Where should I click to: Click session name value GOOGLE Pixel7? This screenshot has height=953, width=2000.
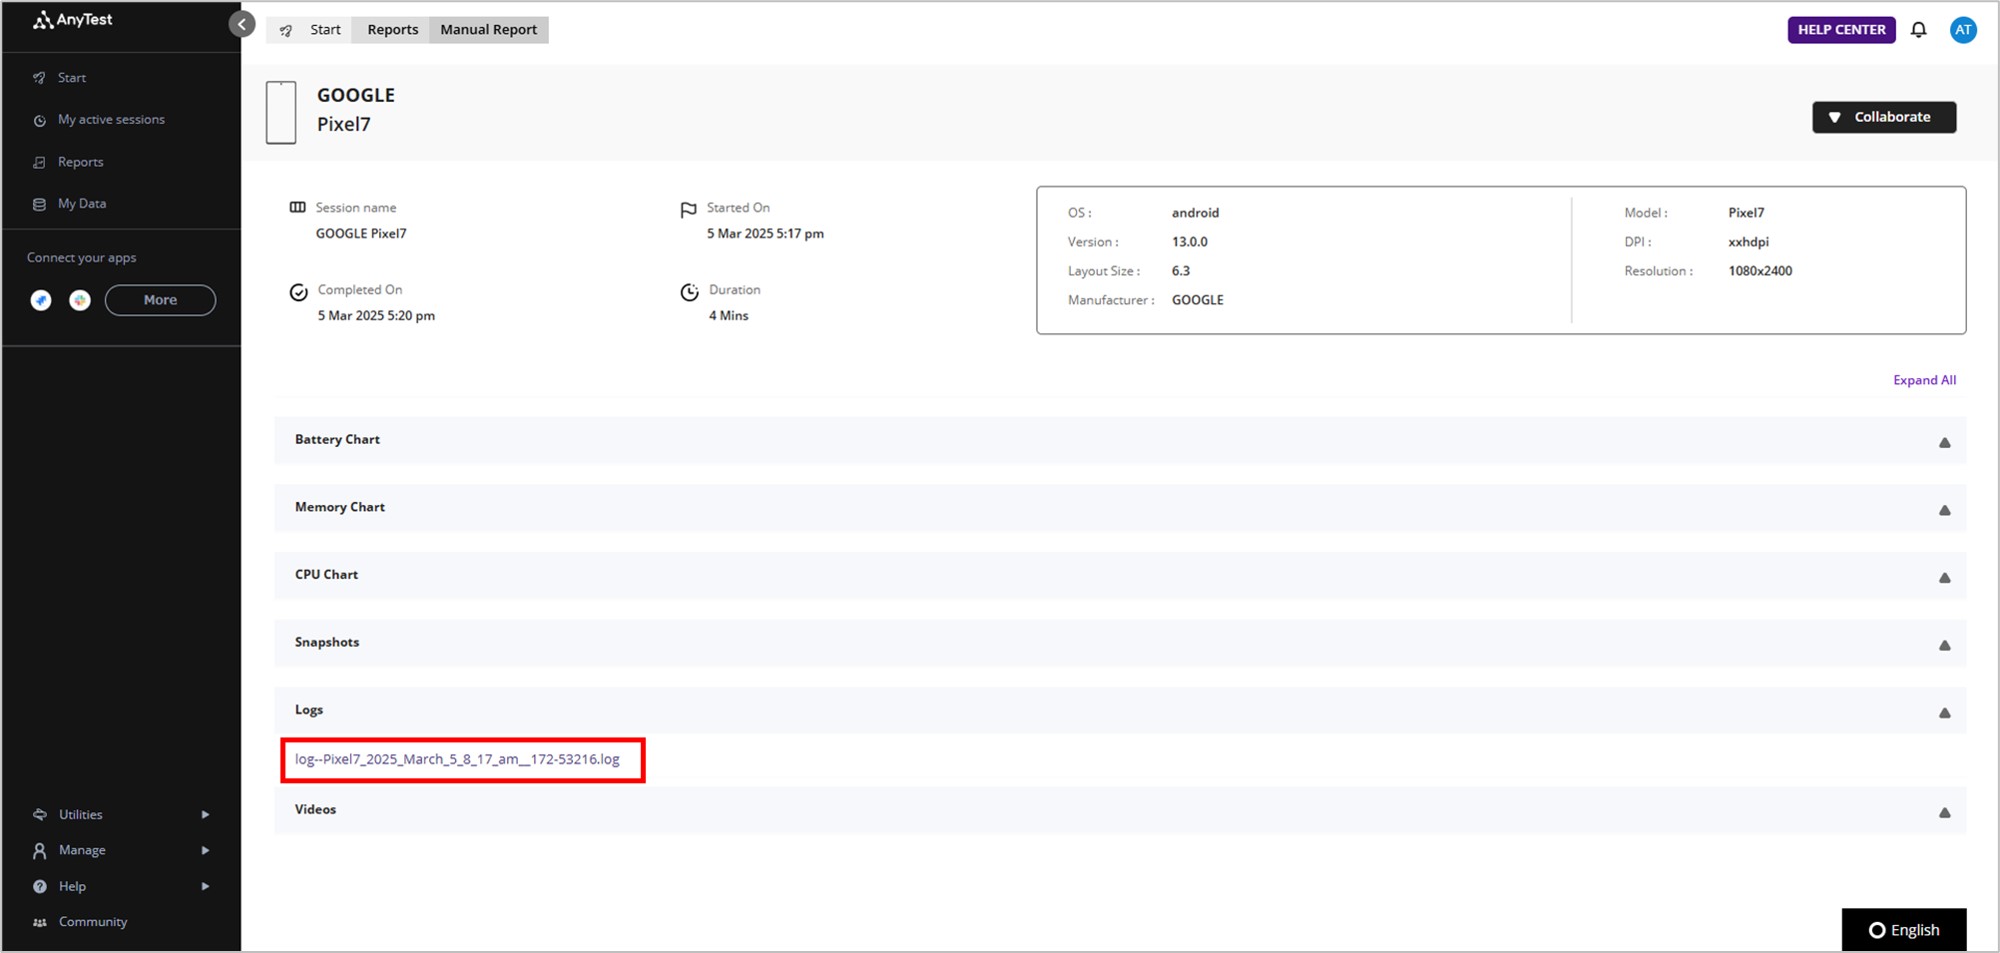(361, 233)
